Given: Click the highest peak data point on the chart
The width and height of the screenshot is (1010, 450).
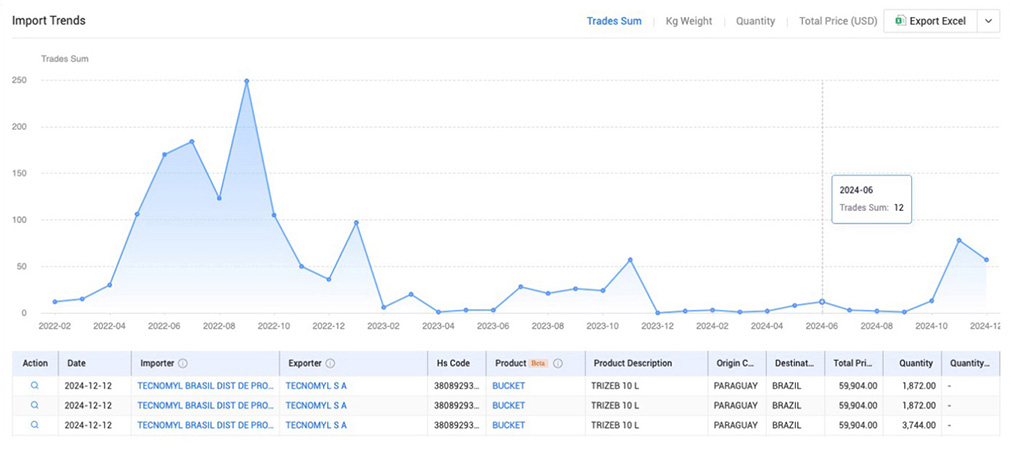Looking at the screenshot, I should coord(246,81).
